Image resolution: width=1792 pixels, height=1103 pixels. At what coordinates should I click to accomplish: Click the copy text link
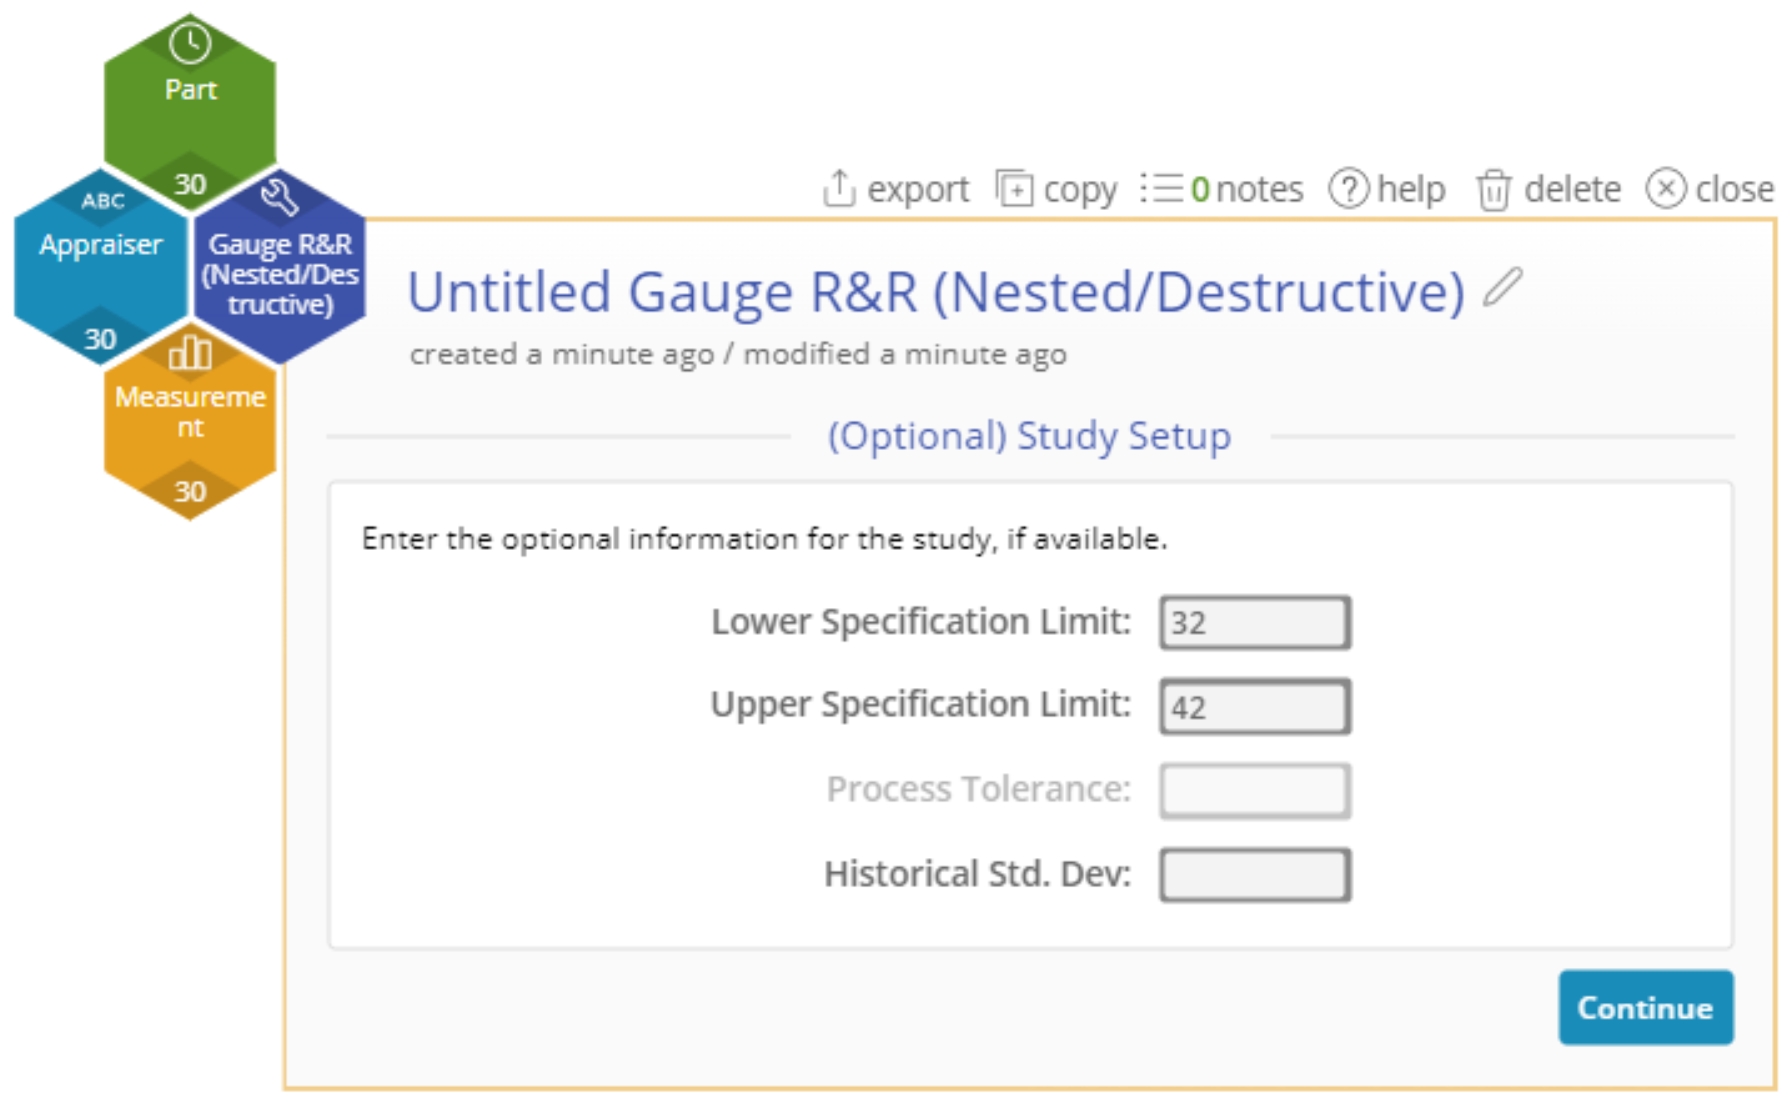pos(1080,190)
